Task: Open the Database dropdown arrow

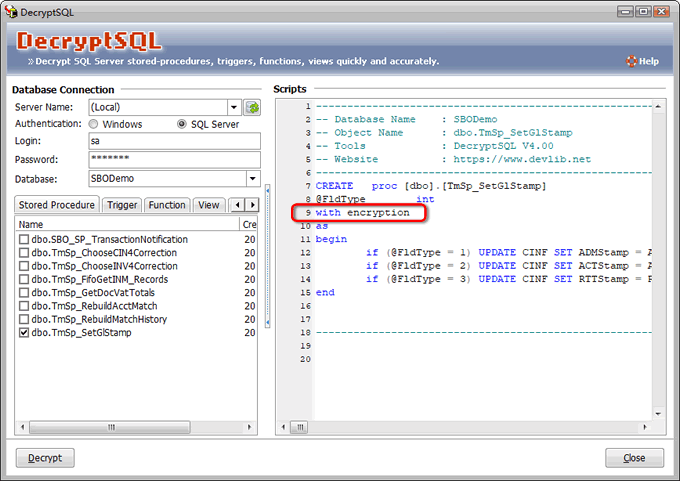Action: click(253, 179)
